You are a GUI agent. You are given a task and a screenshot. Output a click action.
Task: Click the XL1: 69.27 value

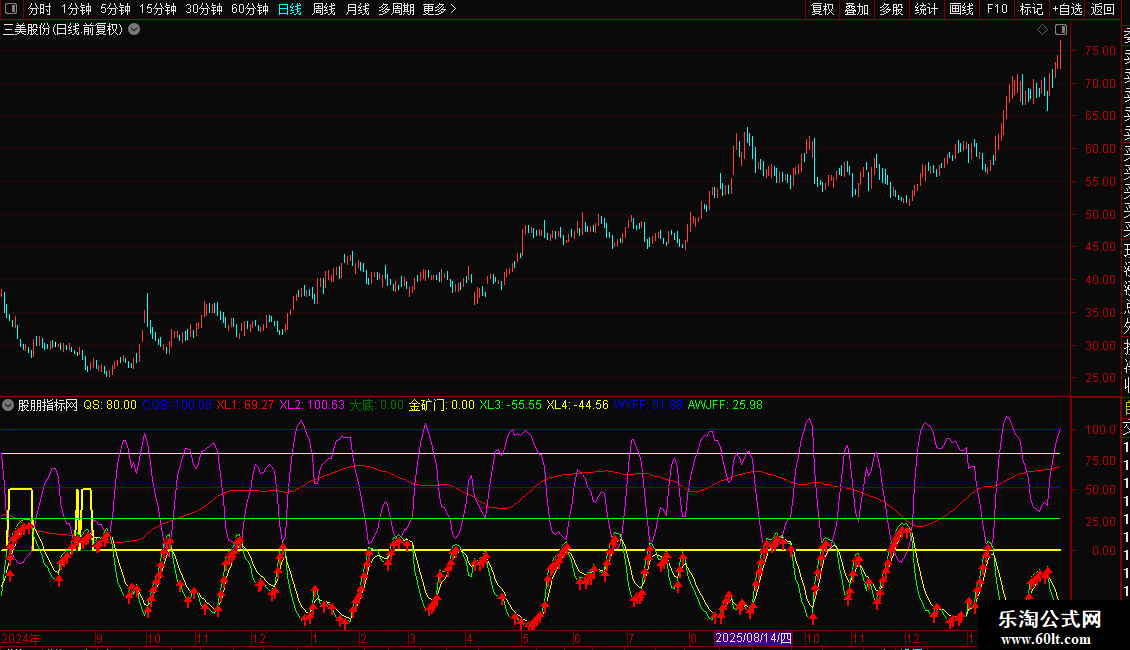click(245, 405)
